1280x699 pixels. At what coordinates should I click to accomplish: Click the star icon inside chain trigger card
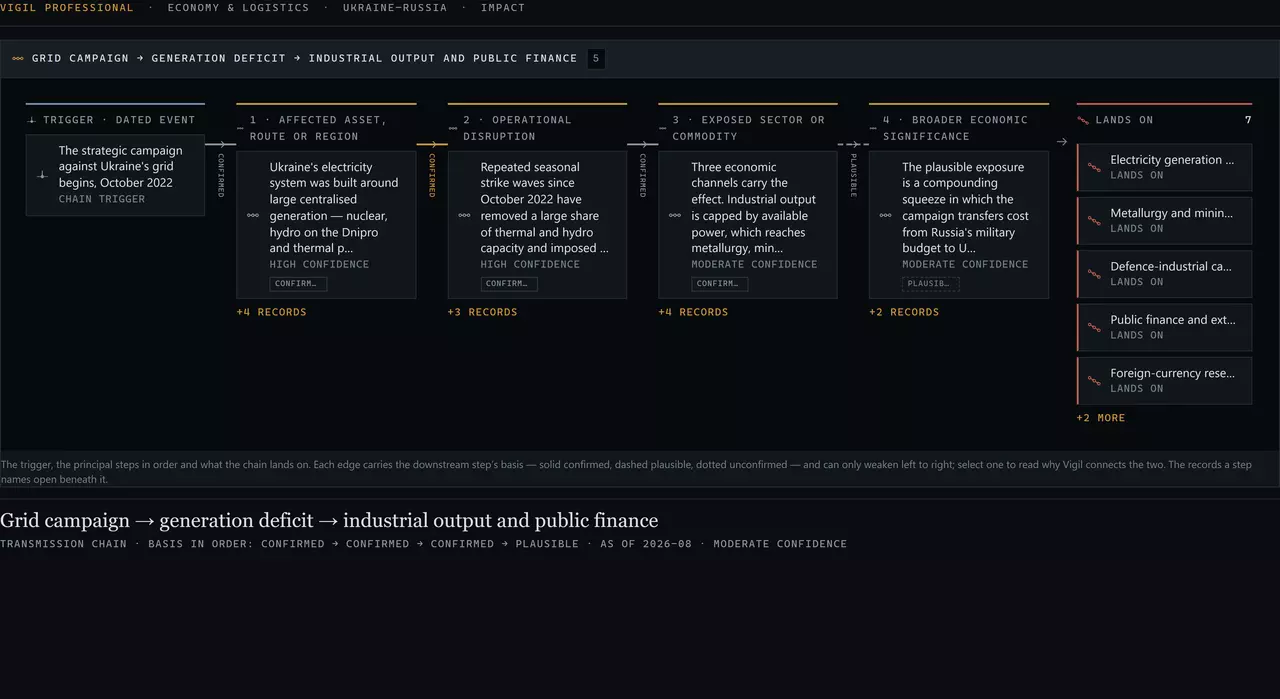coord(42,175)
